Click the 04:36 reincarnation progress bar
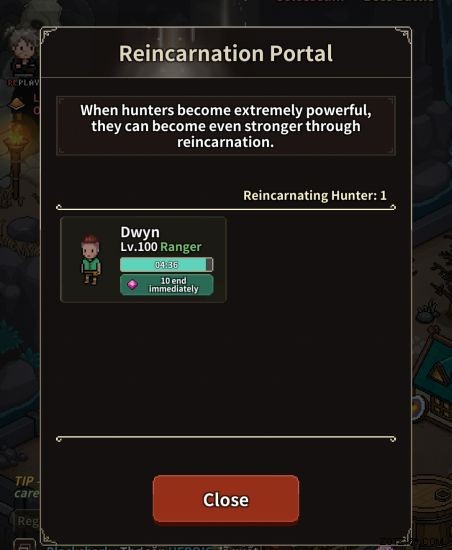 167,265
